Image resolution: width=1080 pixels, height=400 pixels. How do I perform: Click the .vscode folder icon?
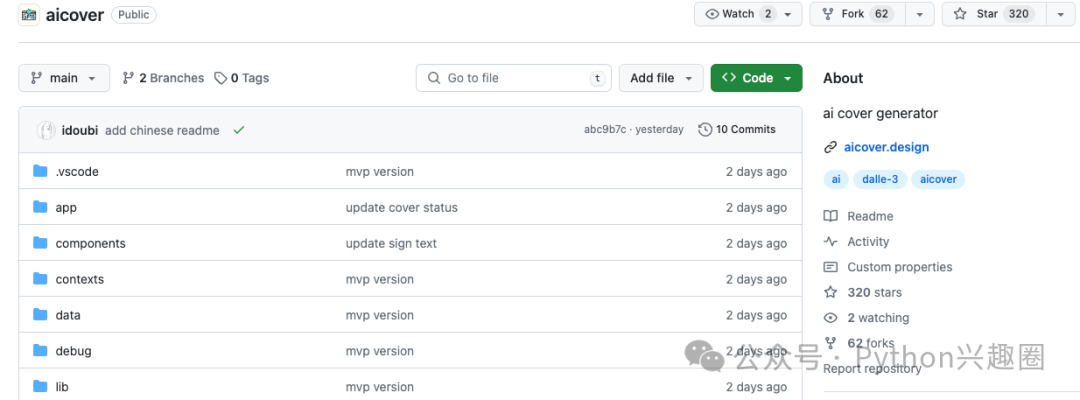[41, 171]
